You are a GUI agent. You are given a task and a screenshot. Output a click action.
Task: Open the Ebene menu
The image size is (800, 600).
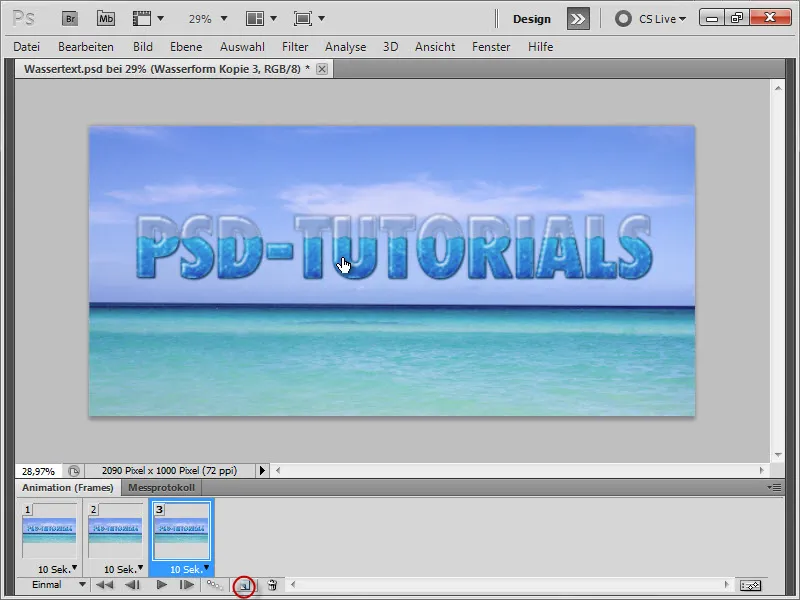pos(186,47)
